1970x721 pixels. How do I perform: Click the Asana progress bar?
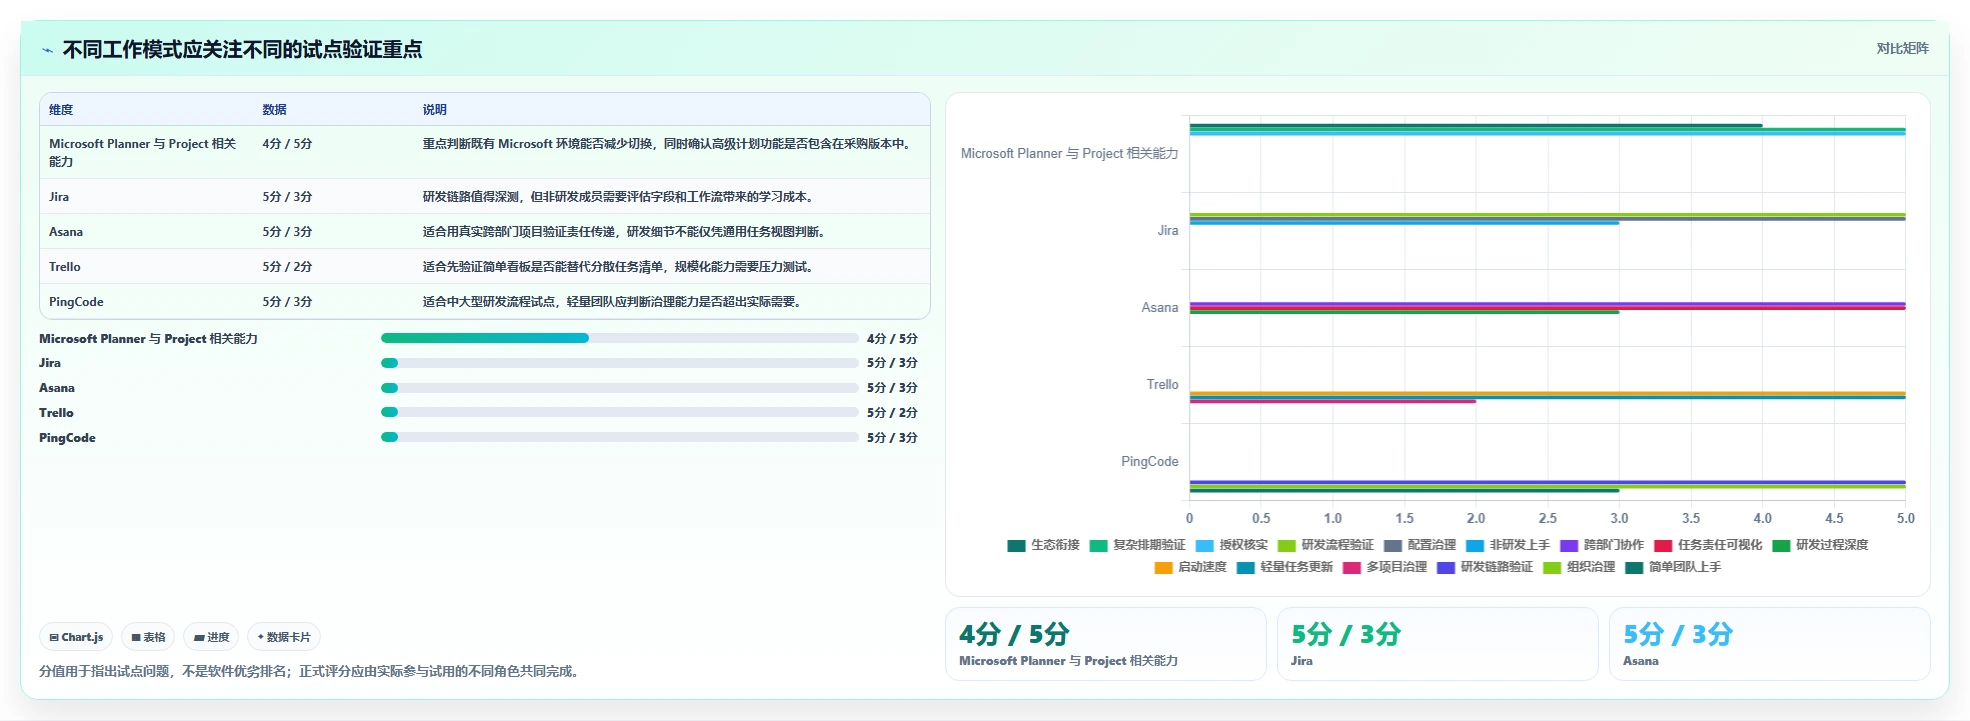620,388
